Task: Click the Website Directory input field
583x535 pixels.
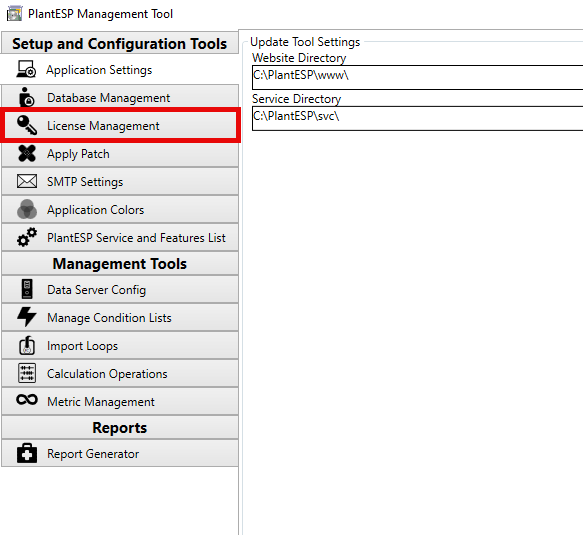Action: [x=417, y=77]
